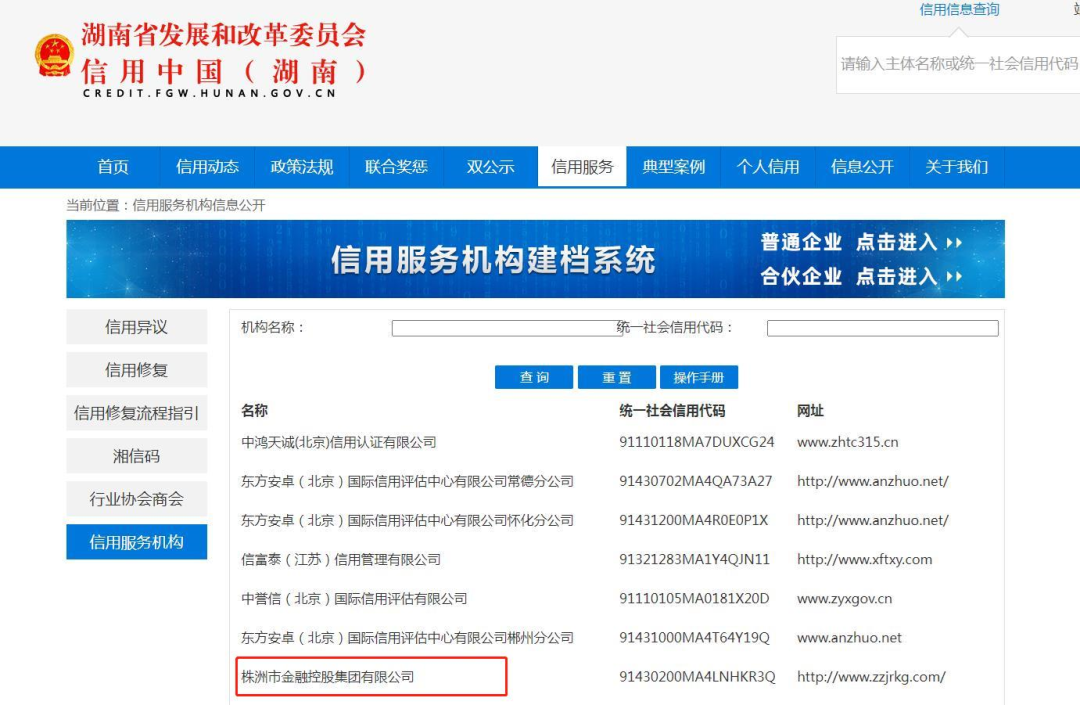Select 信用异议 in left sidebar

point(136,327)
